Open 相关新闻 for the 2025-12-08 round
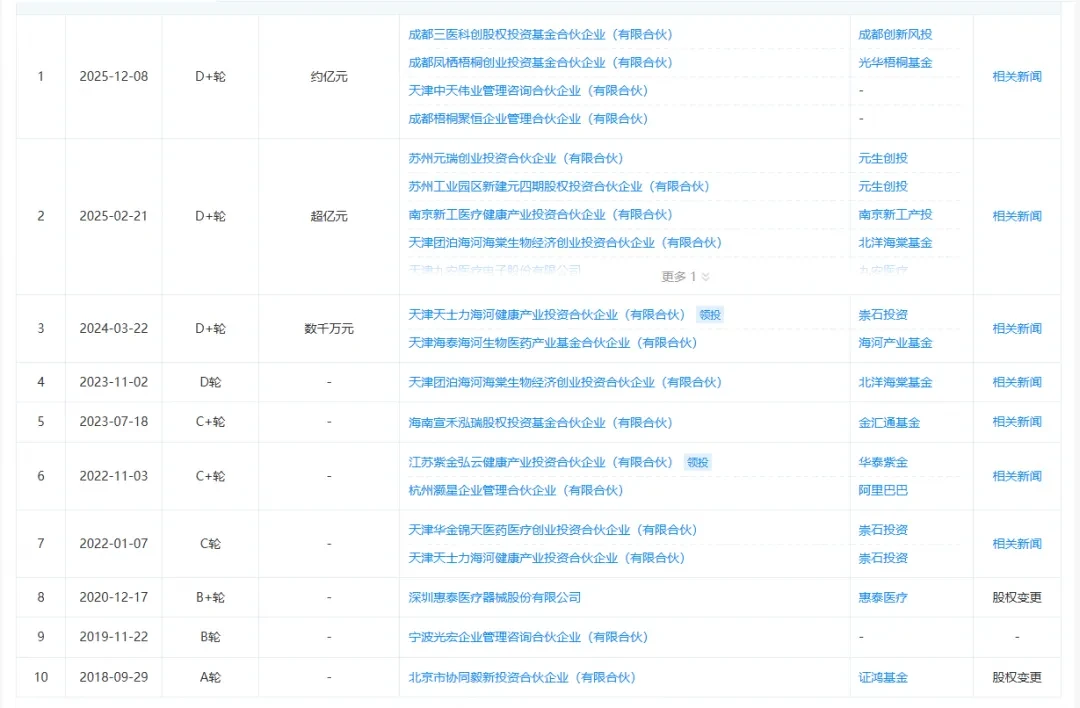Viewport: 1080px width, 708px height. [1017, 76]
